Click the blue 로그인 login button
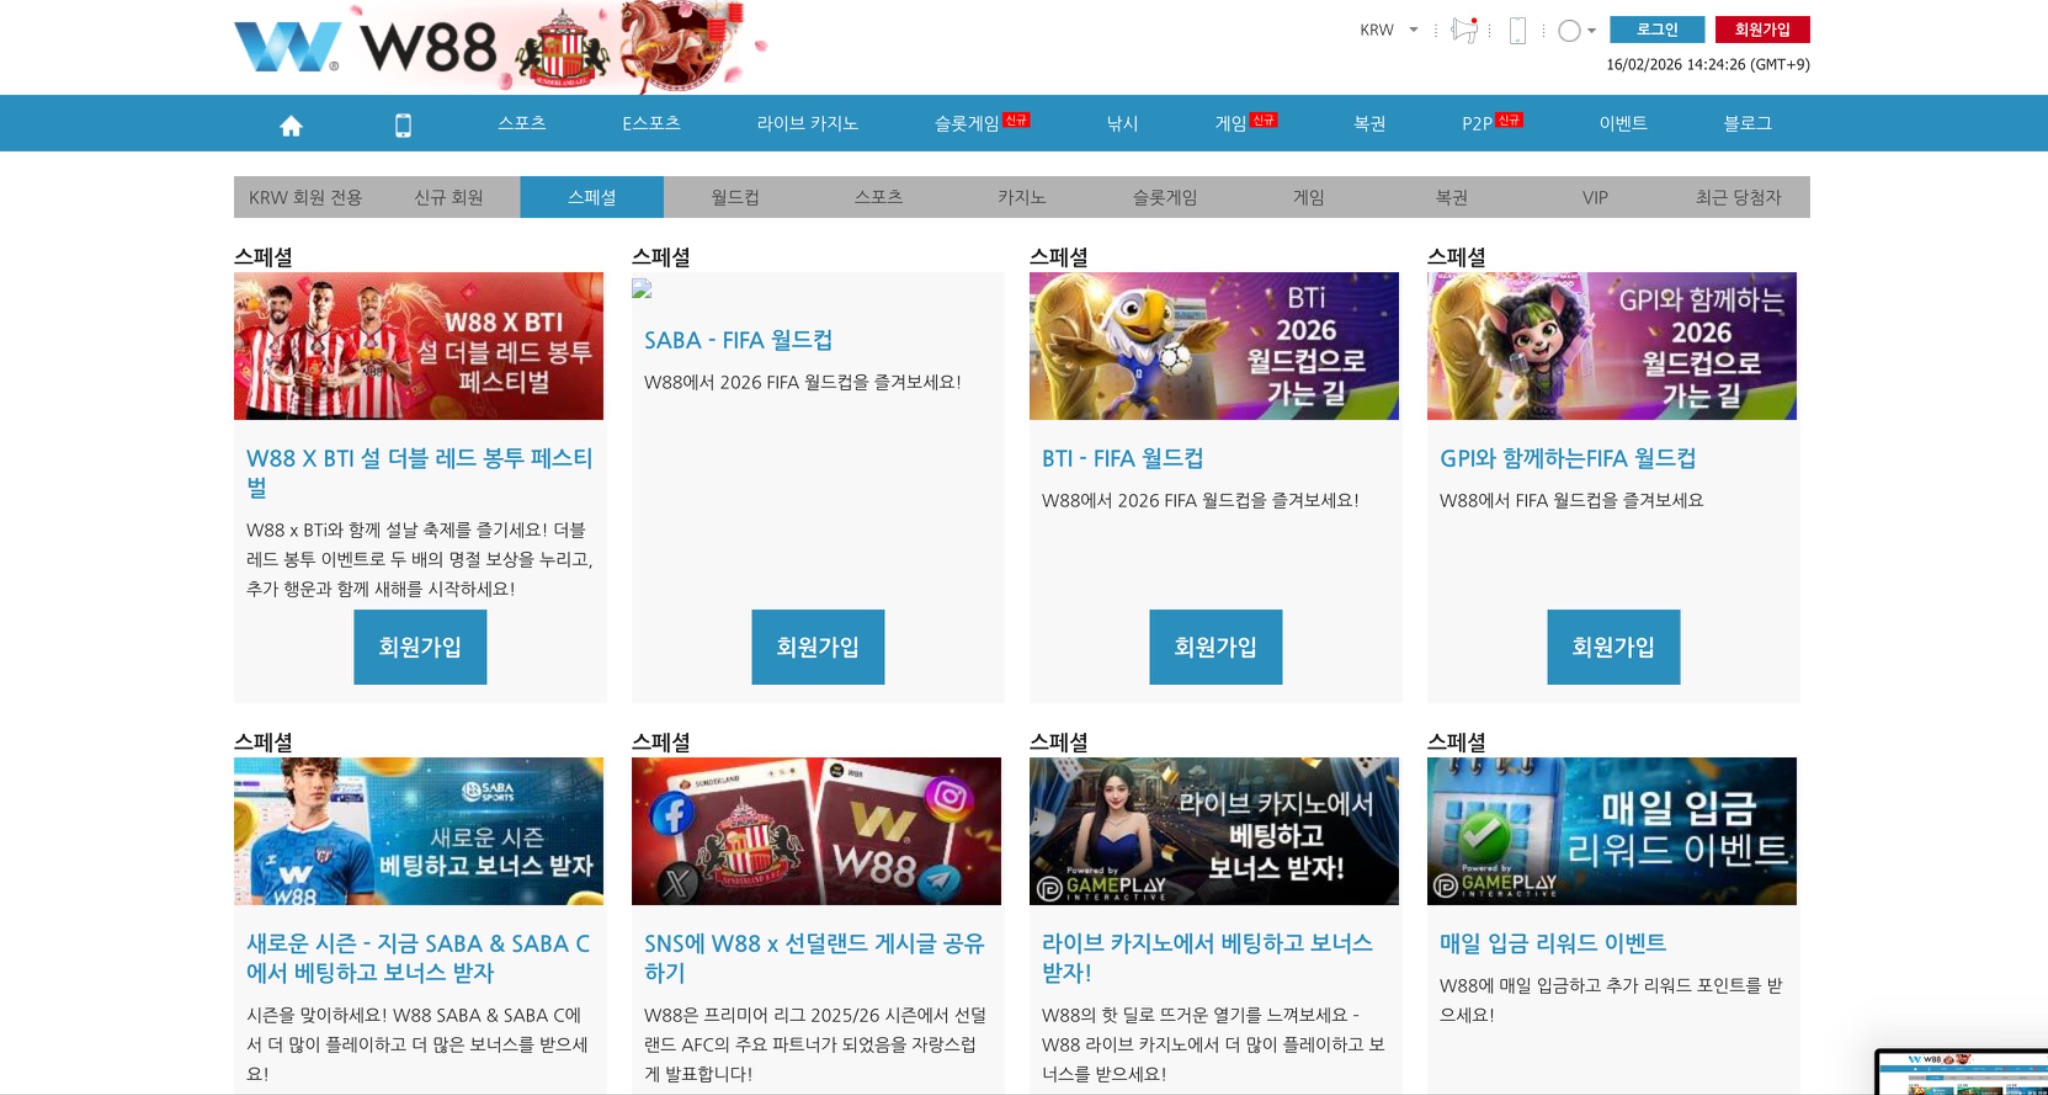The width and height of the screenshot is (2048, 1095). click(x=1657, y=30)
